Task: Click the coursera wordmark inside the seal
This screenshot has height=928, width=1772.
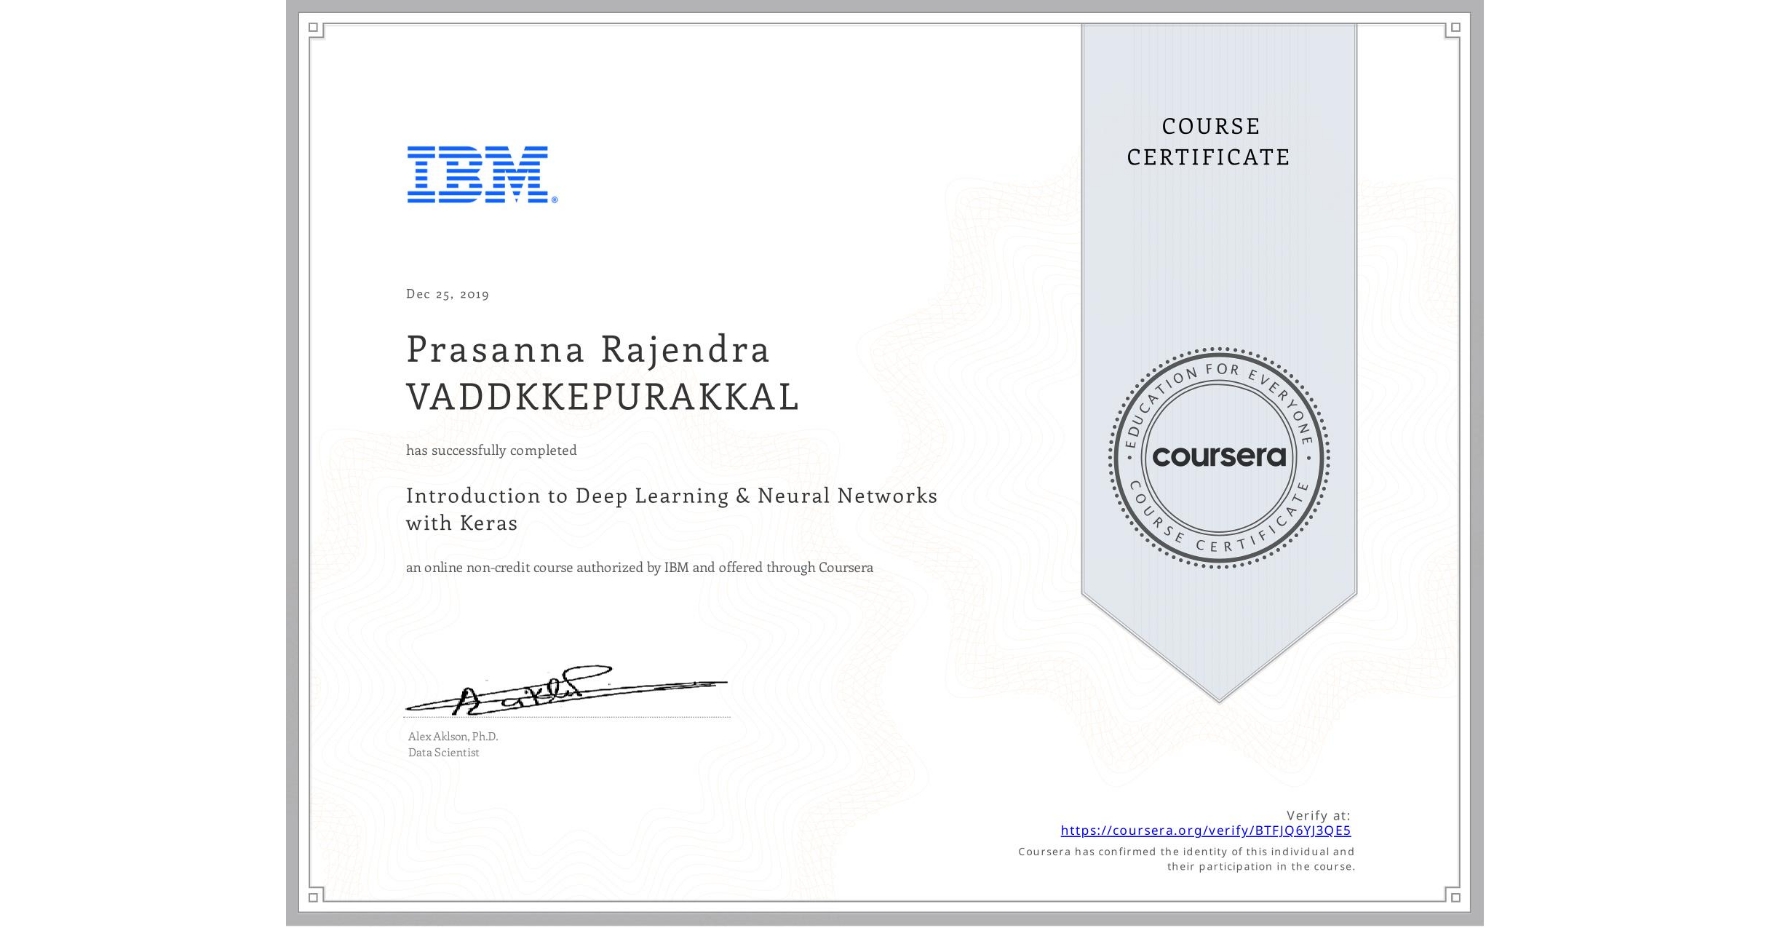Action: (x=1220, y=458)
